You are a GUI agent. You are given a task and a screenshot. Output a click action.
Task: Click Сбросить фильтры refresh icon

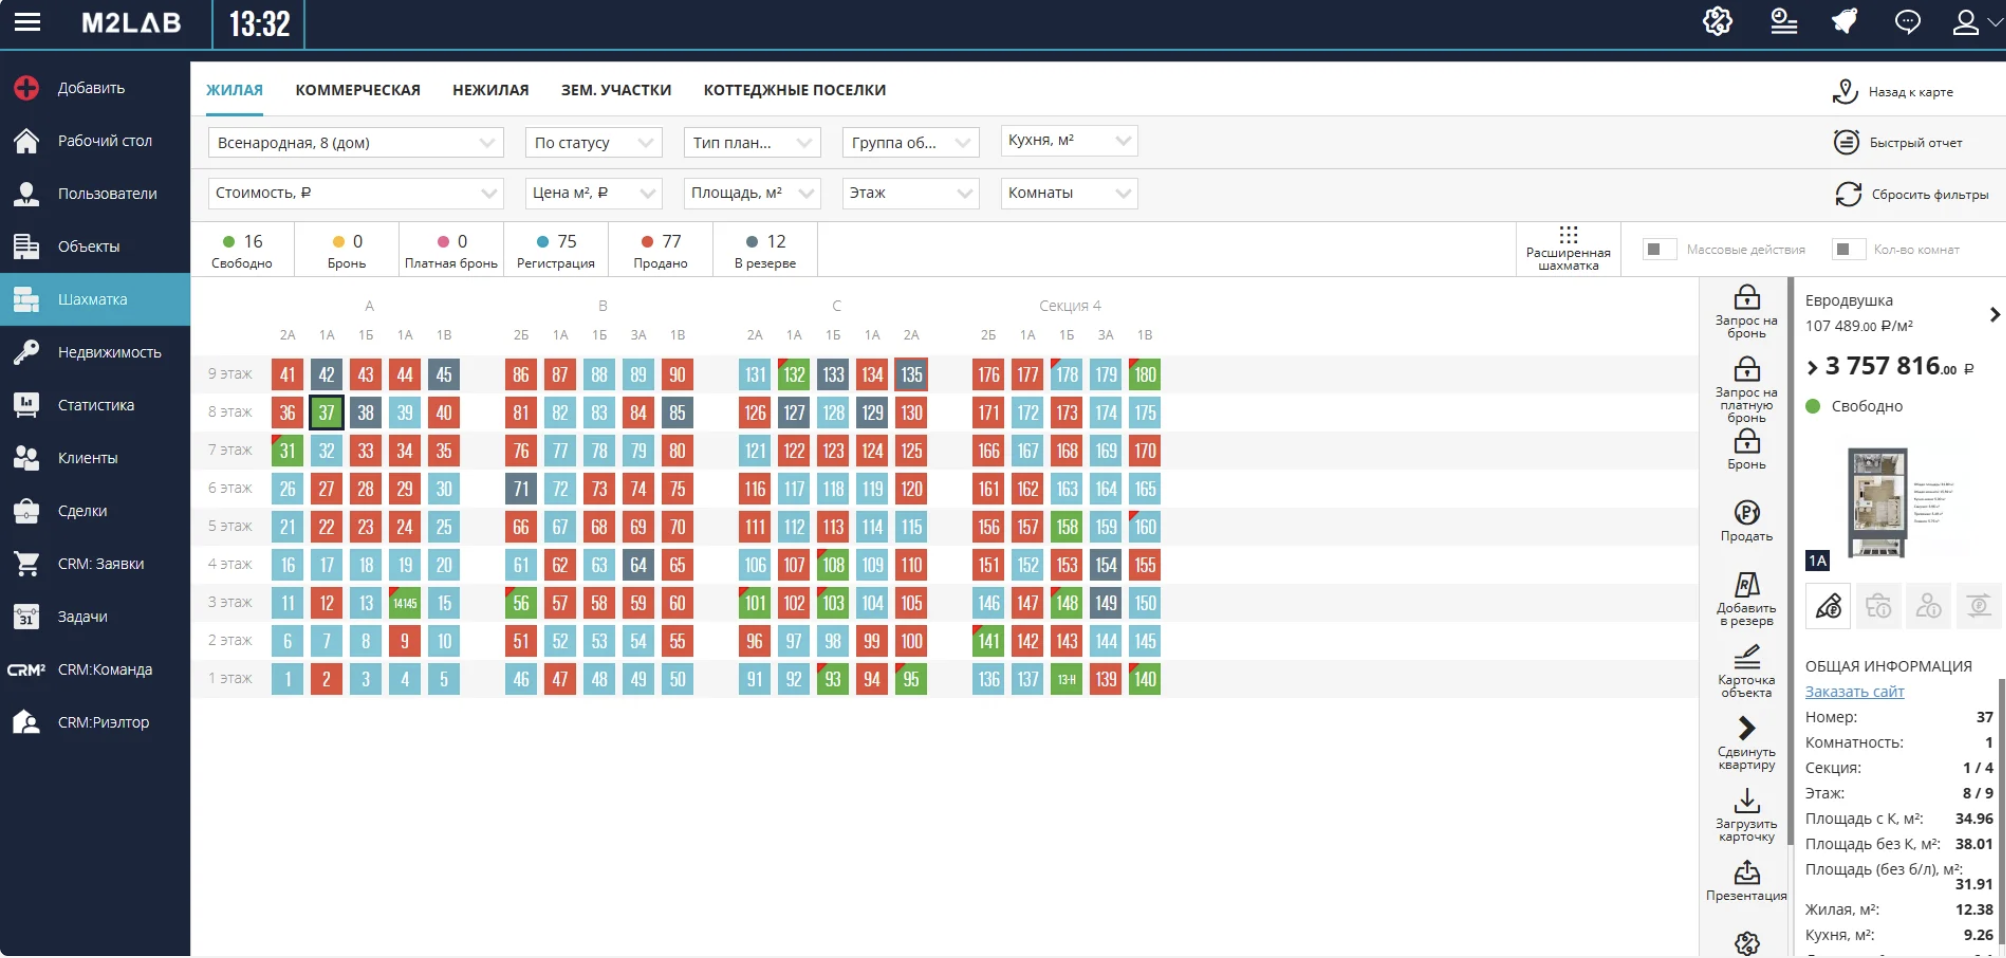tap(1848, 194)
